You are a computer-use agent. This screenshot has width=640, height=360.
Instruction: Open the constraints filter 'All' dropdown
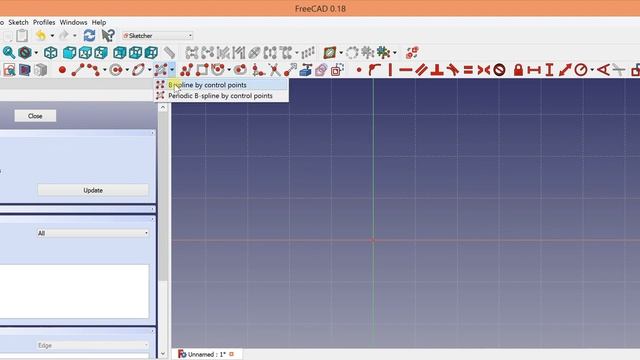[93, 233]
